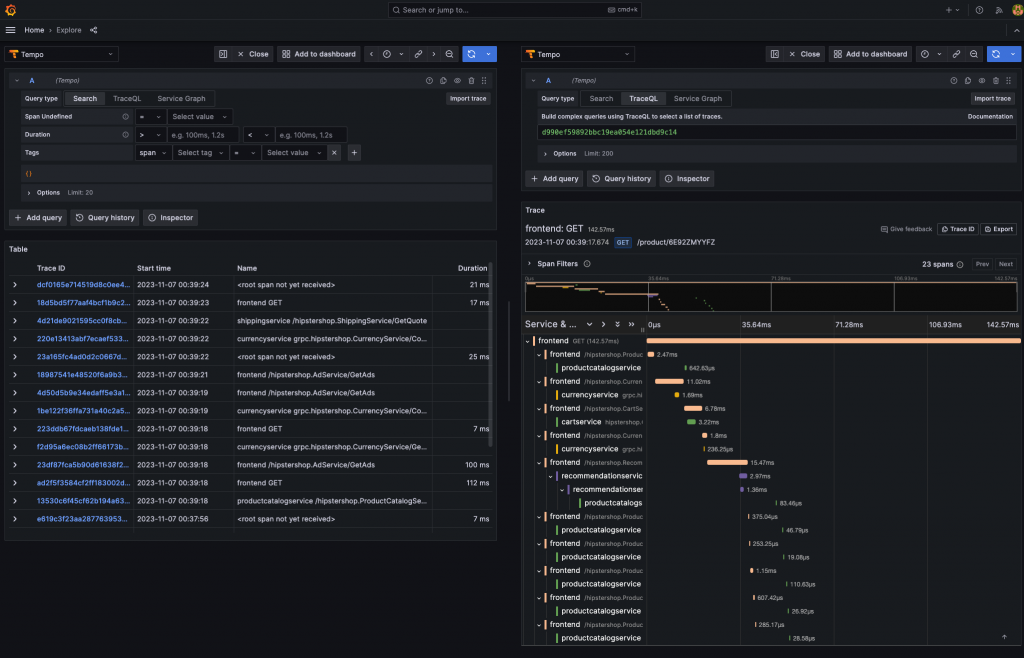This screenshot has width=1024, height=658.
Task: Select Search query type tab in right pane
Action: click(601, 99)
